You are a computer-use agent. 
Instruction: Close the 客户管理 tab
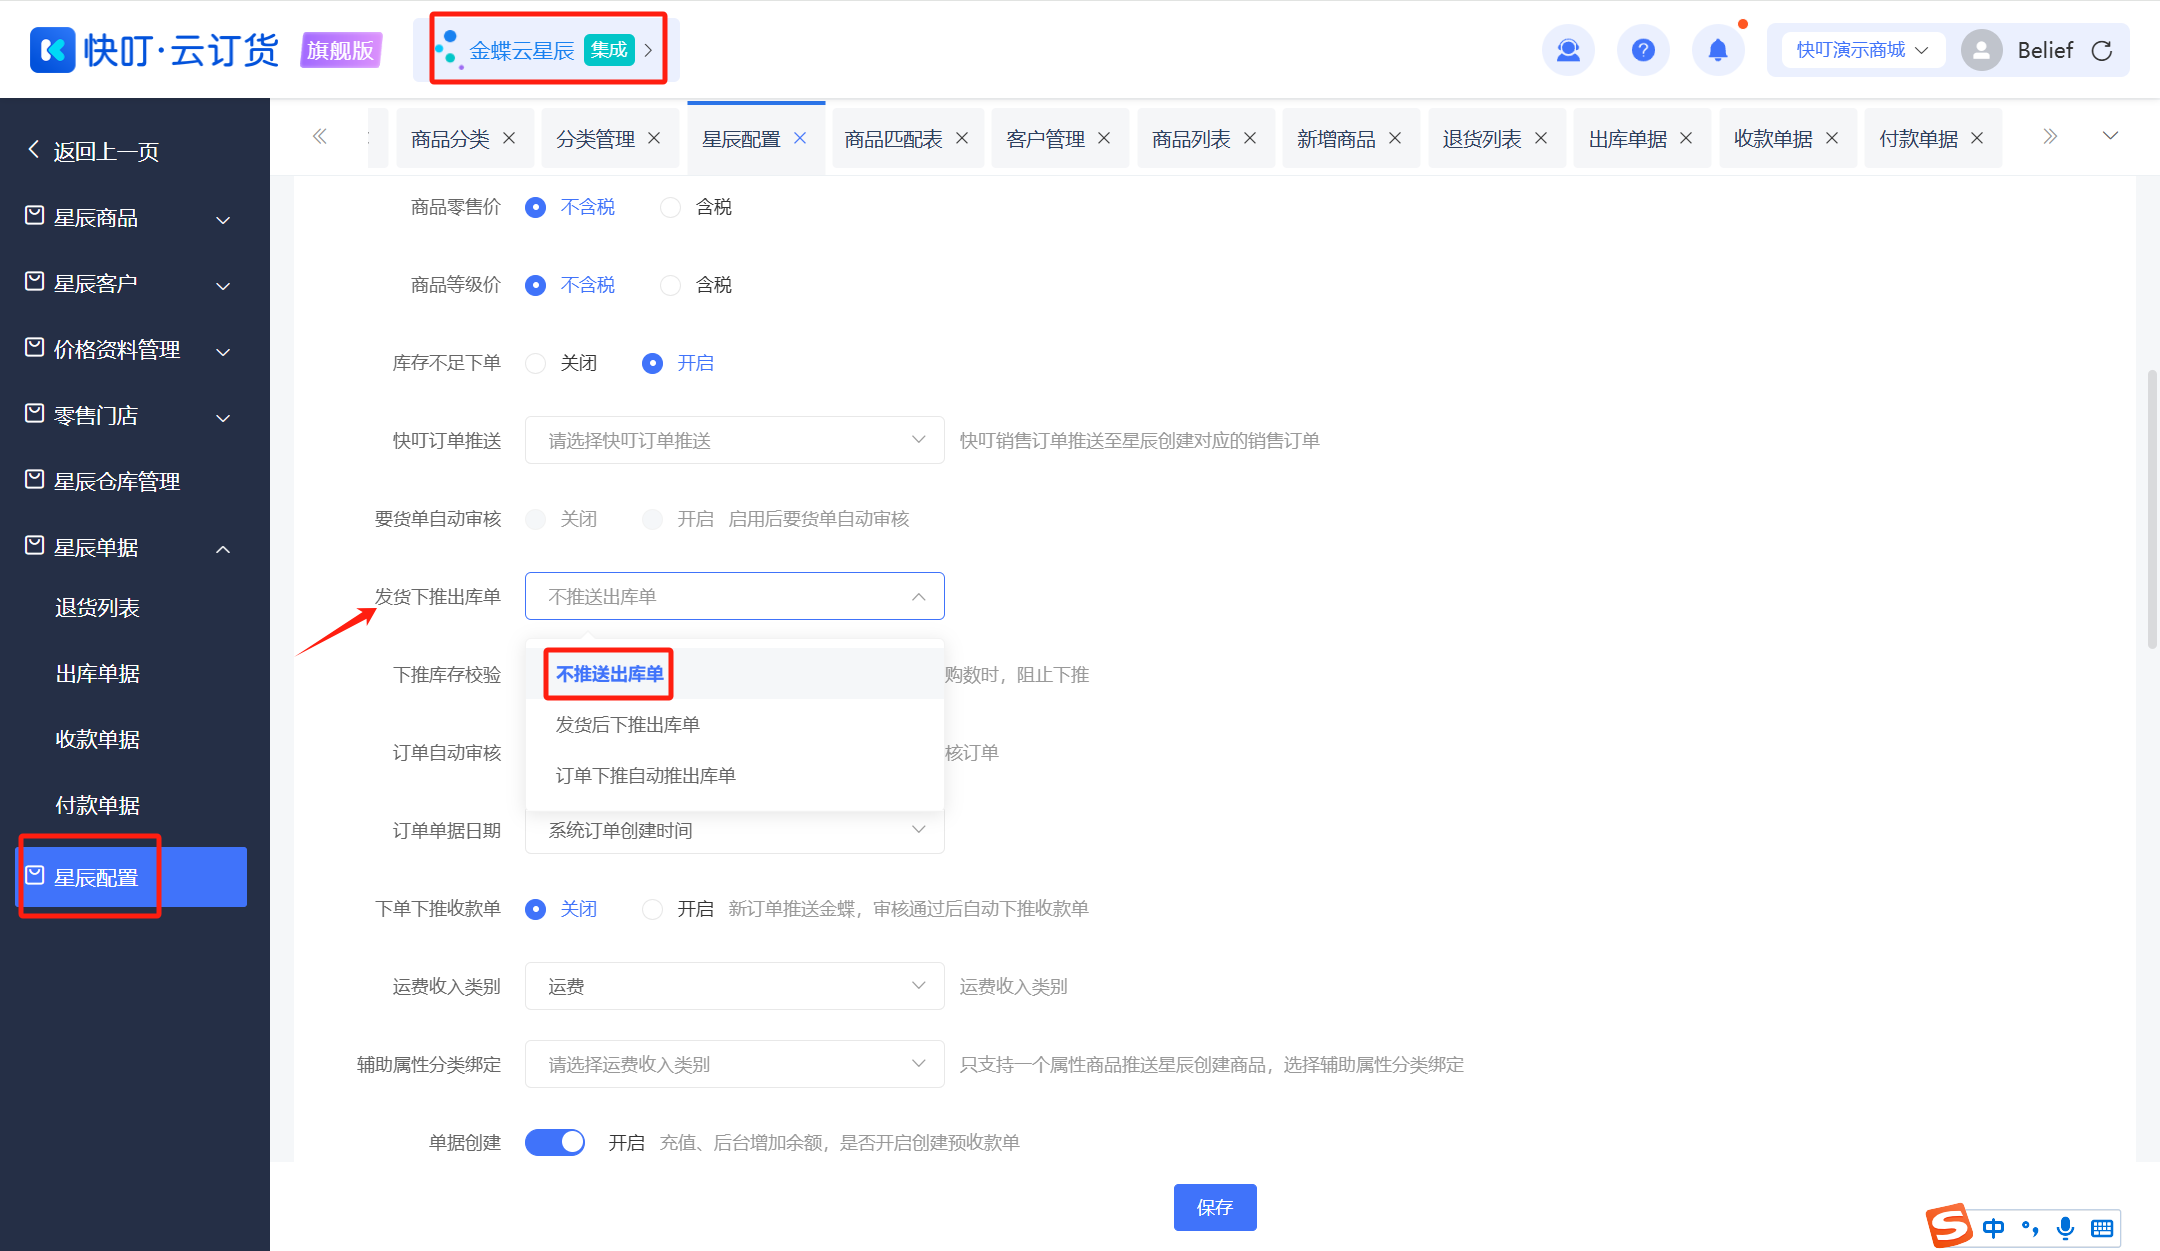pyautogui.click(x=1104, y=138)
